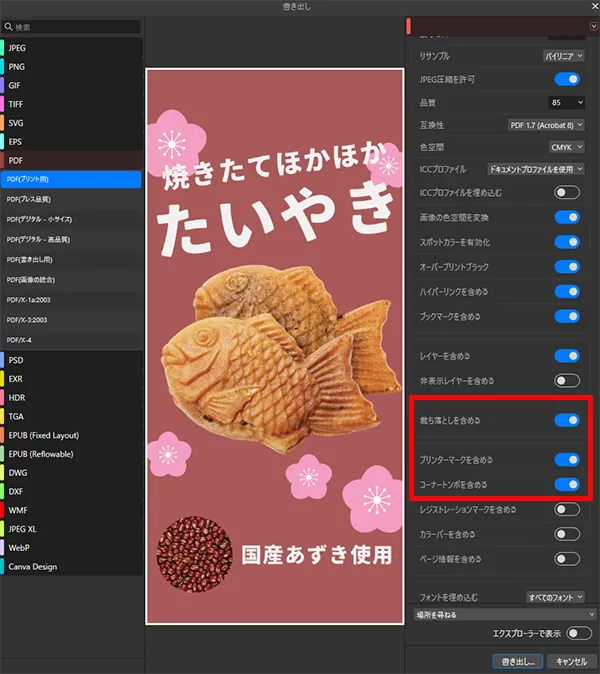Disable the JPEG圧縮を許可 toggle

[567, 79]
